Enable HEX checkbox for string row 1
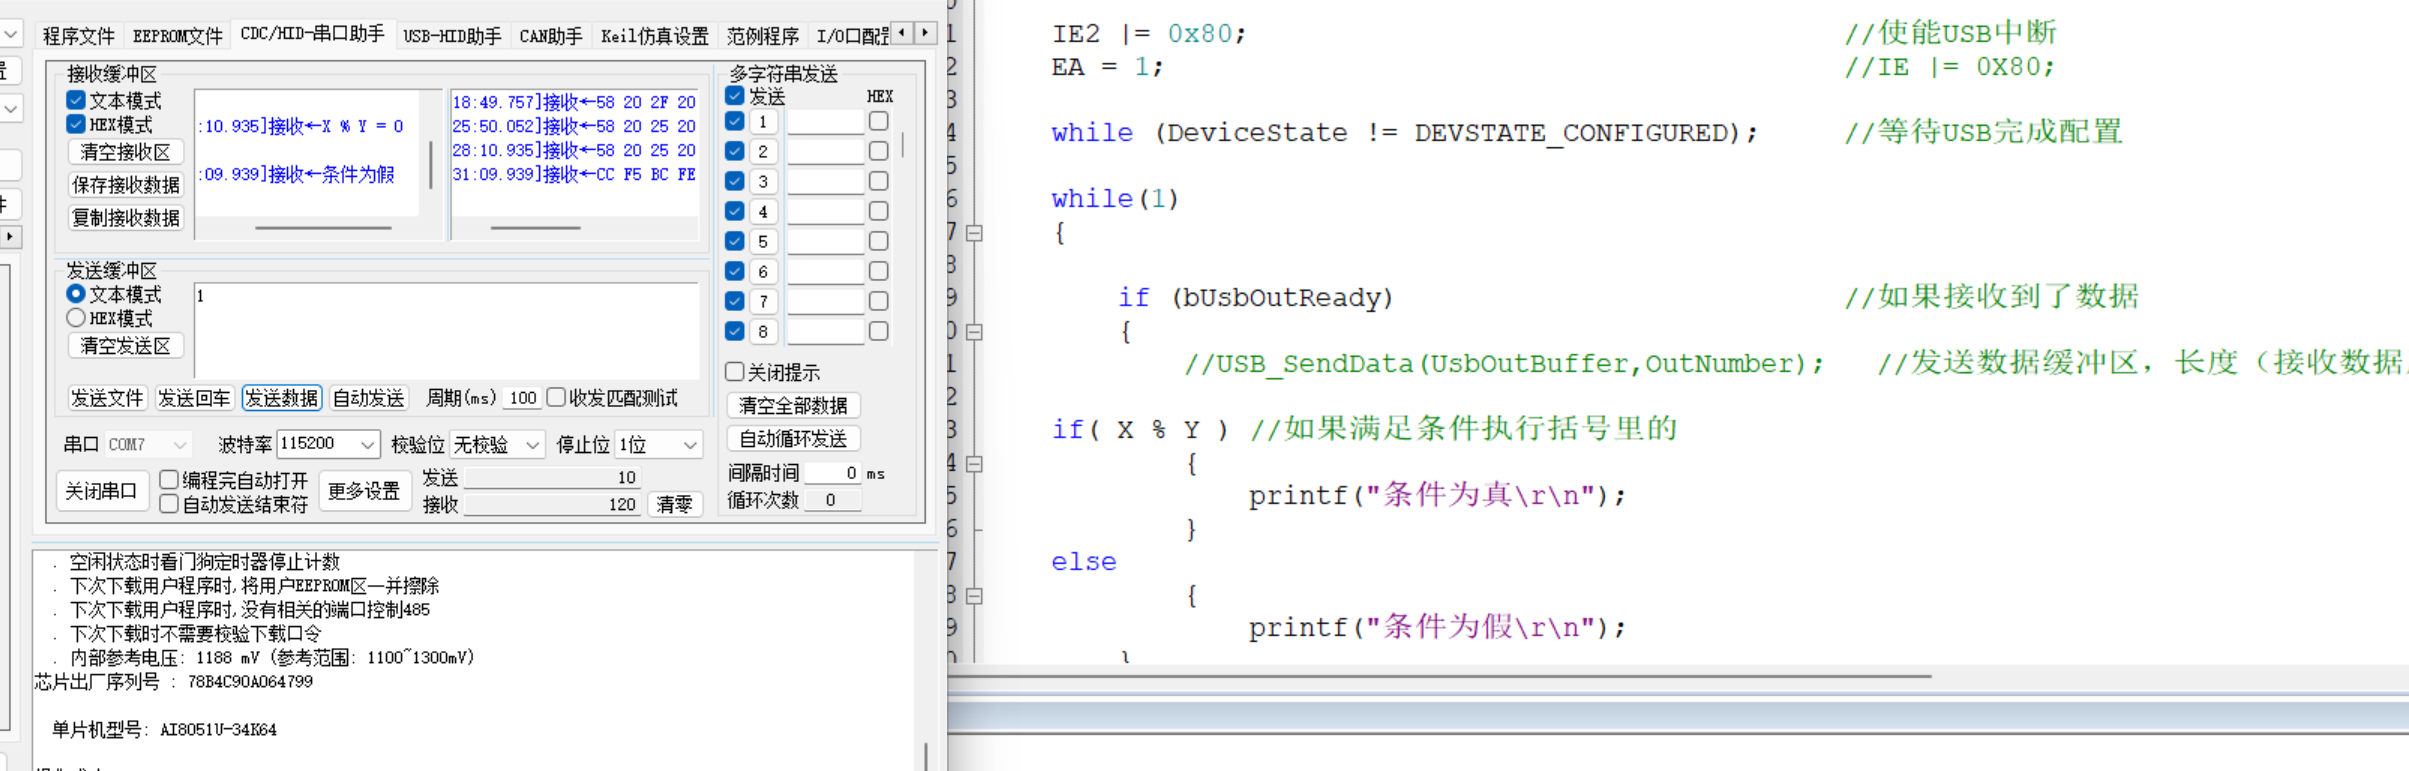Screen dimensions: 2409x771 coord(879,121)
